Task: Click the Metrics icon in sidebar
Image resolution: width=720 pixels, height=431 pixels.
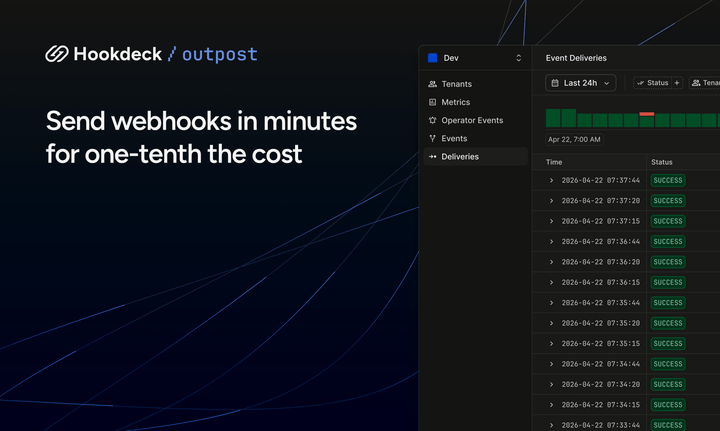Action: point(432,102)
